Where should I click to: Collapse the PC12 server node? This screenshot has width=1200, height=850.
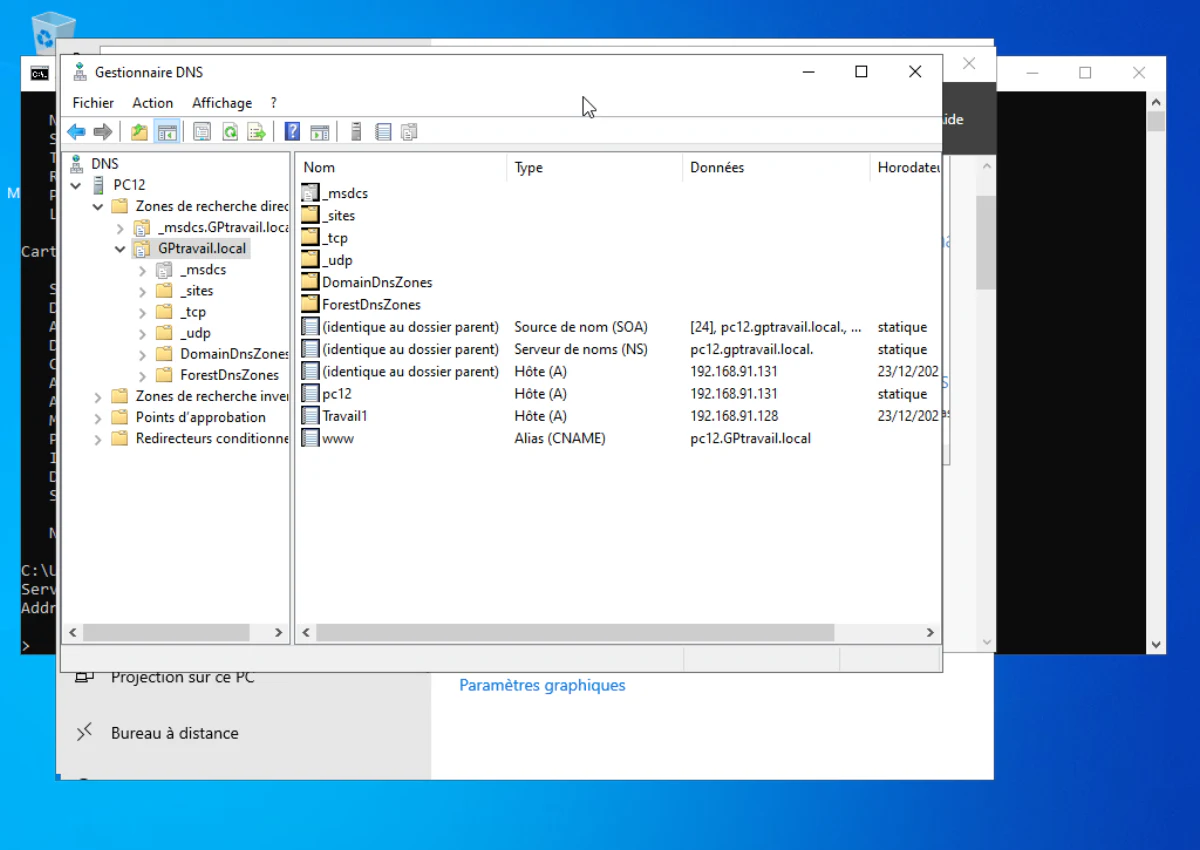pos(76,185)
